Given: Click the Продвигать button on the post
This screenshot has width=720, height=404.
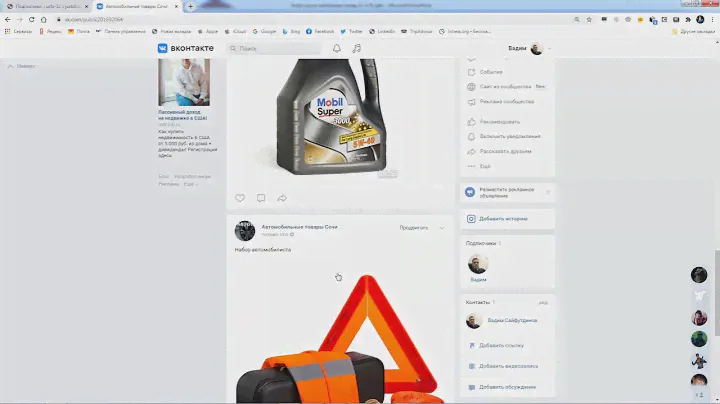Looking at the screenshot, I should [413, 228].
